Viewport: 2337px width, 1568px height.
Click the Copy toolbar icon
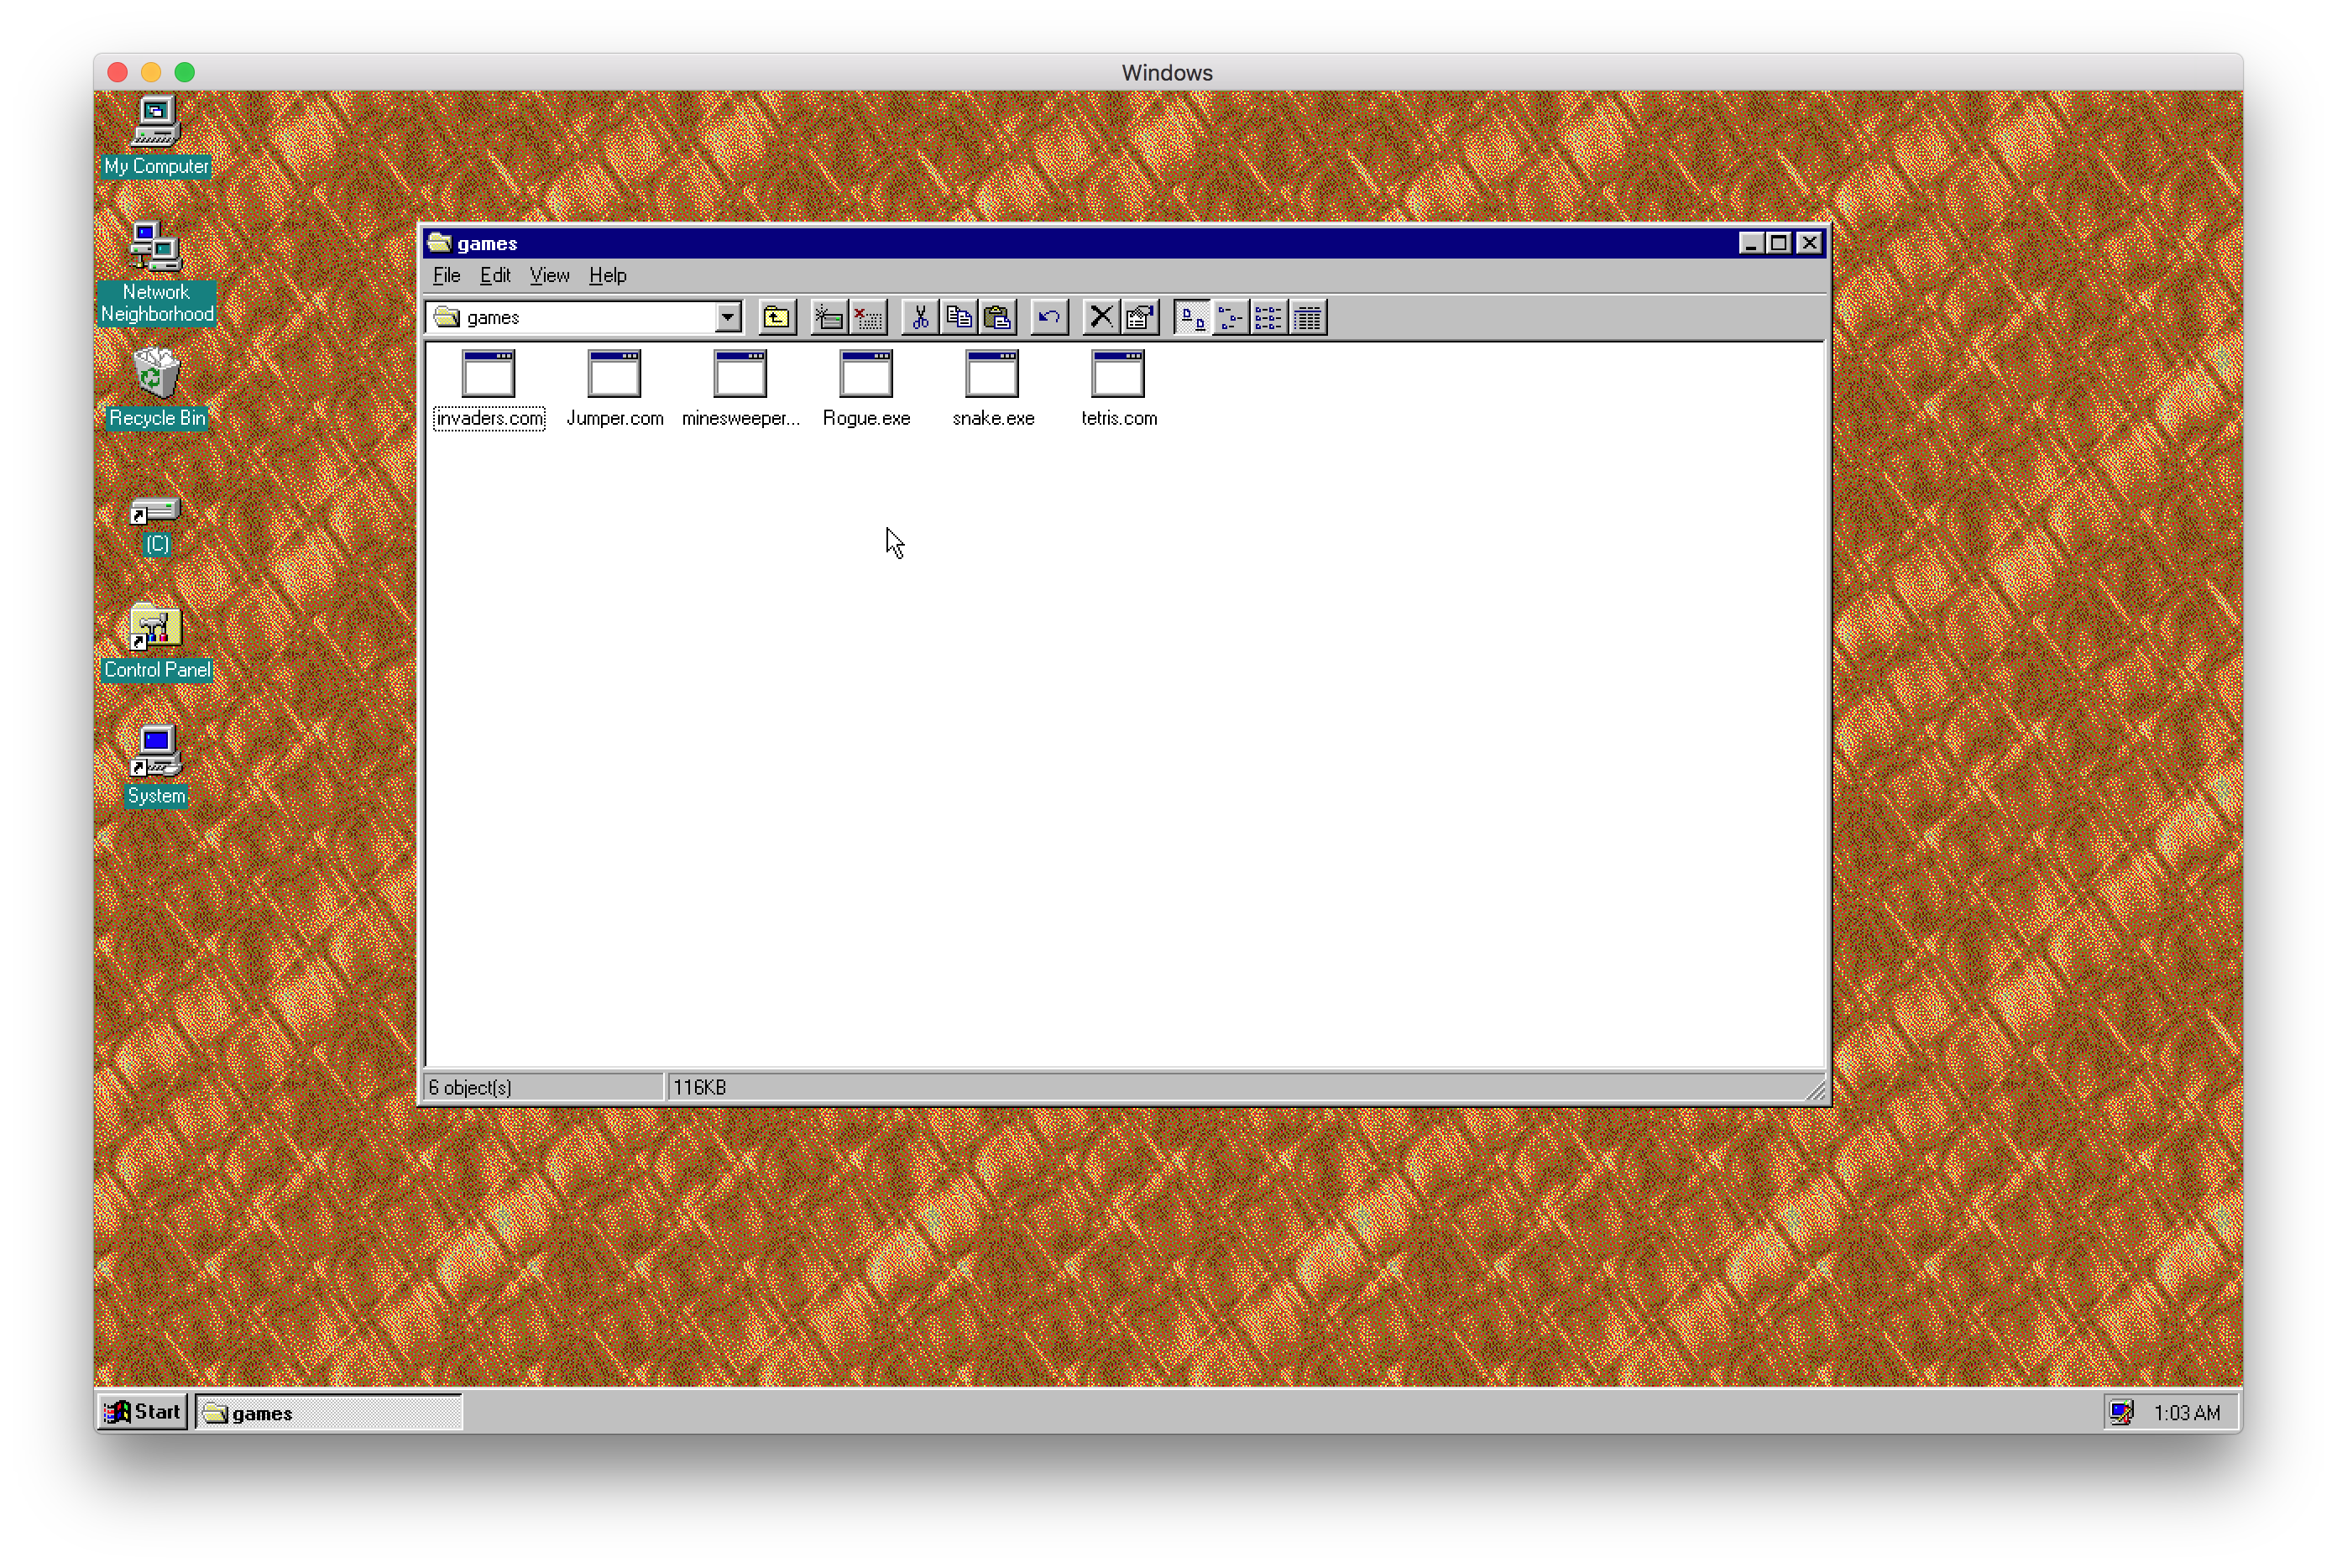pyautogui.click(x=958, y=317)
